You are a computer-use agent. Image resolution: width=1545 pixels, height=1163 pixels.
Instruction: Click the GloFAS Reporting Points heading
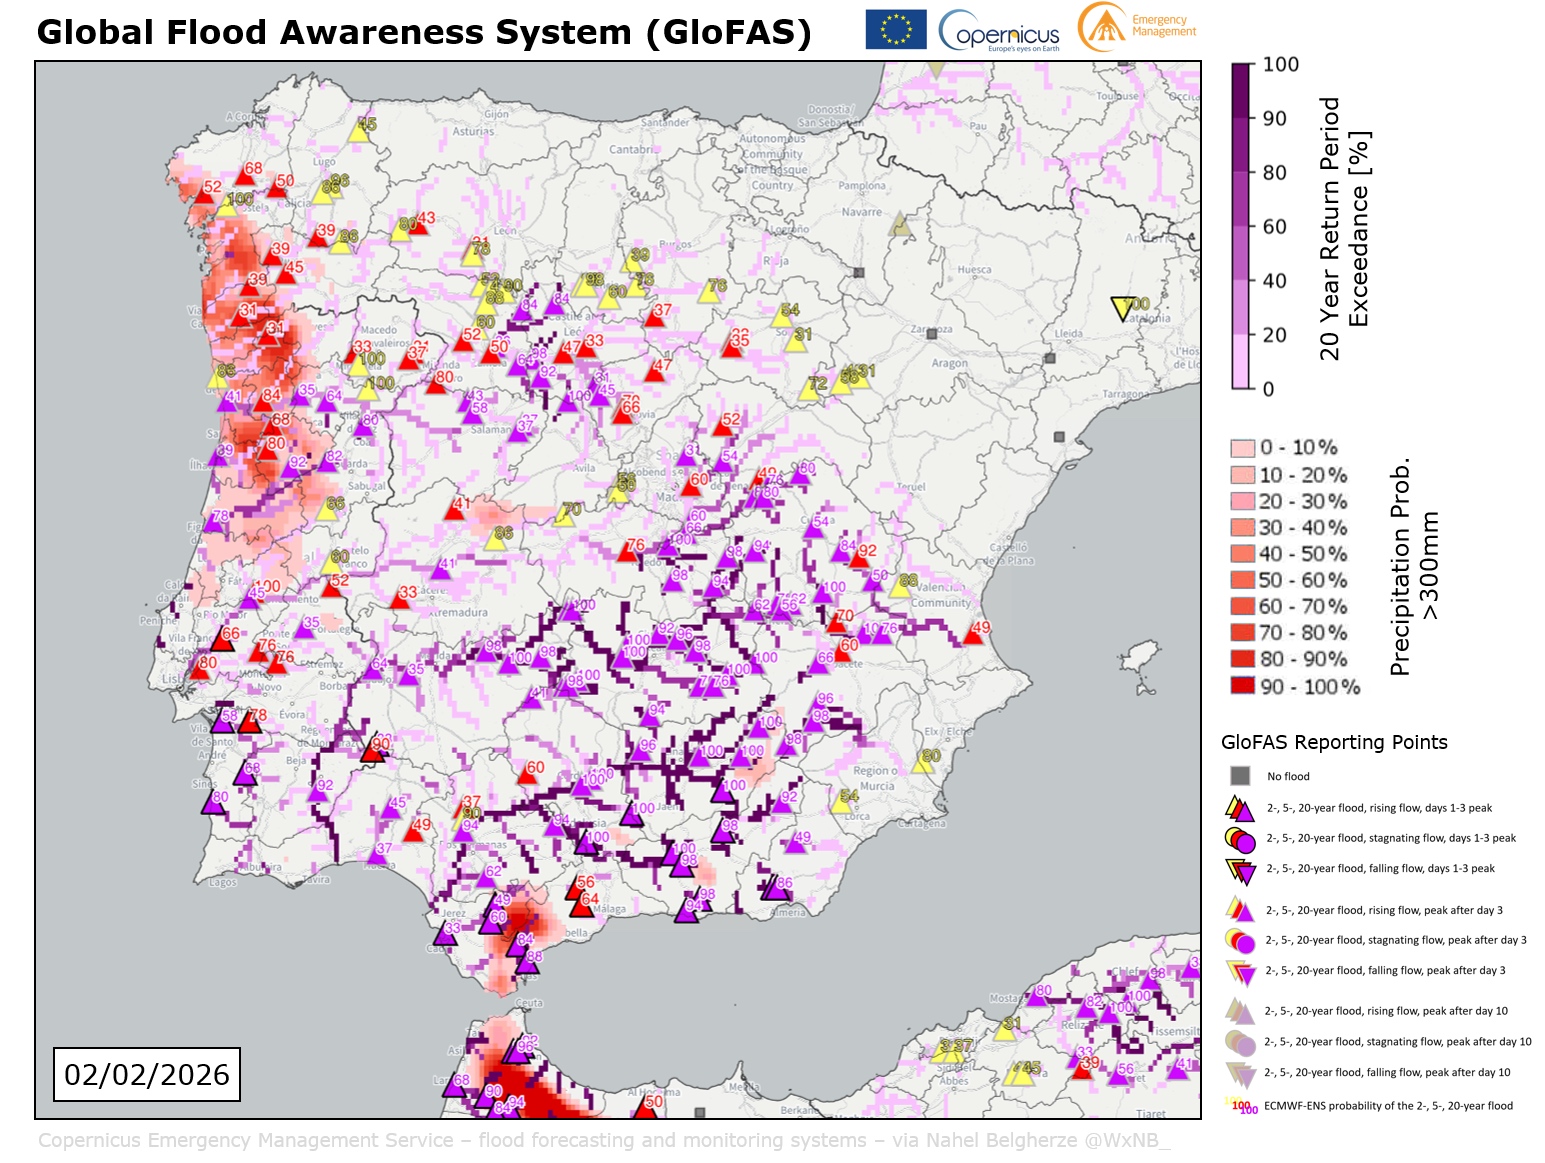[x=1334, y=742]
